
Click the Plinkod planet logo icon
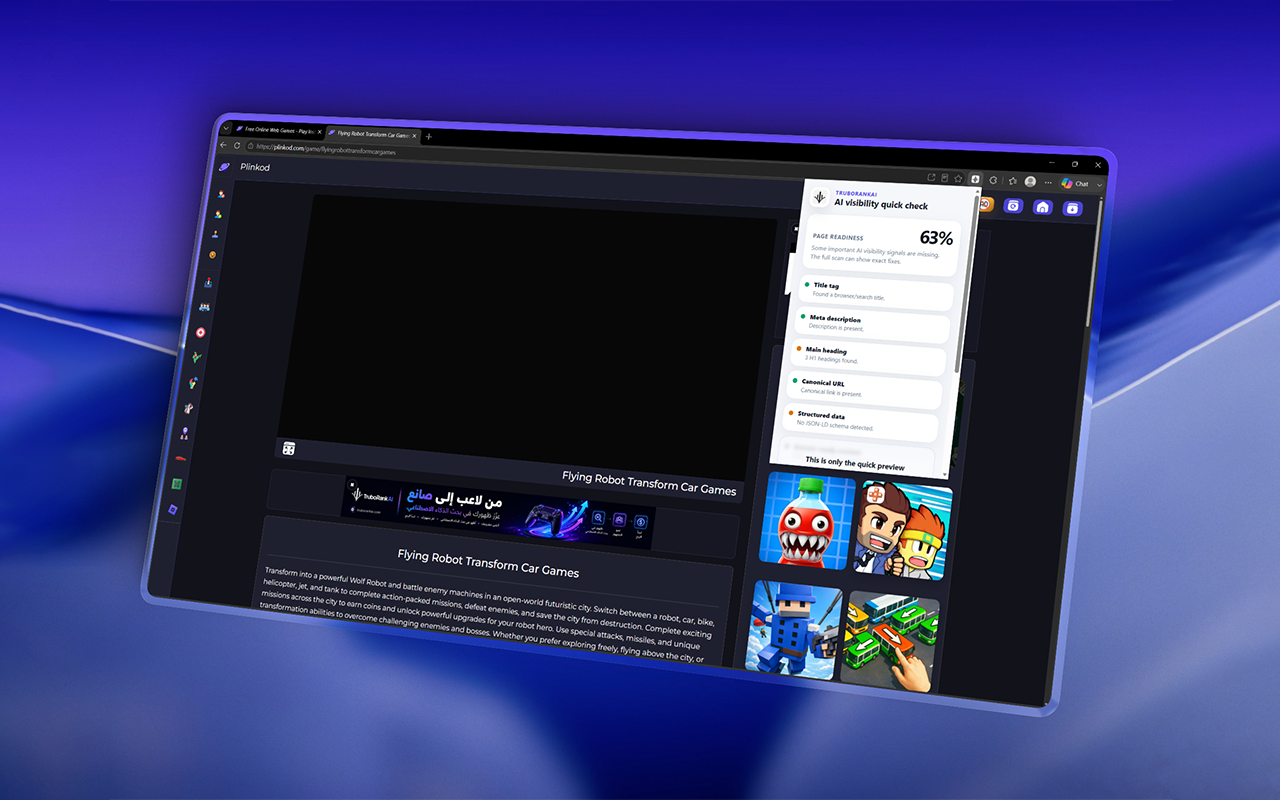tap(224, 167)
